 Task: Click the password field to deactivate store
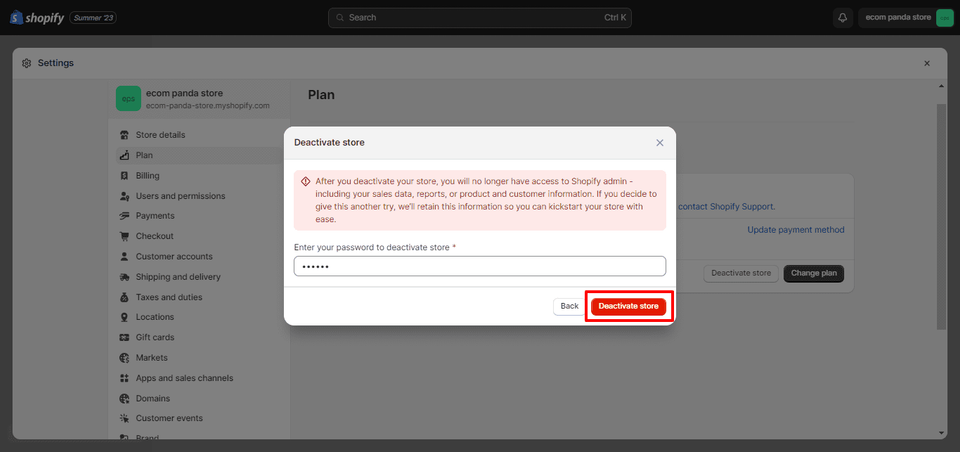[480, 266]
